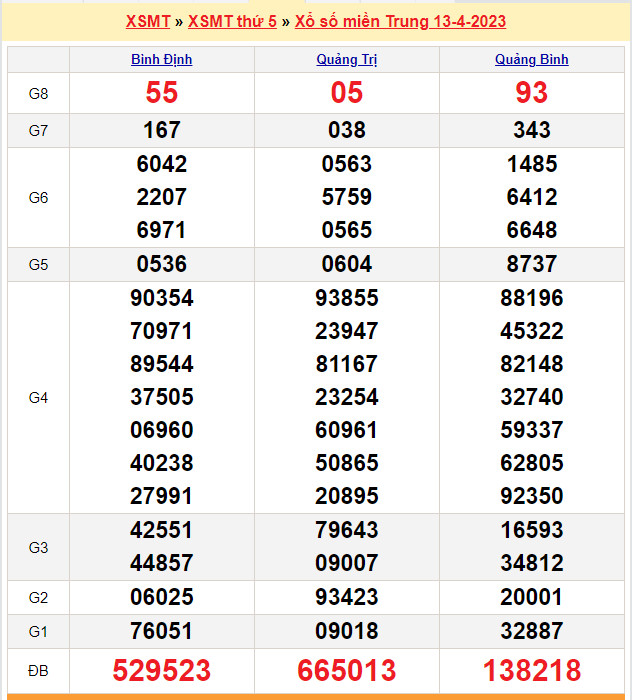Click the G3 row label
The width and height of the screenshot is (632, 700).
pos(38,547)
